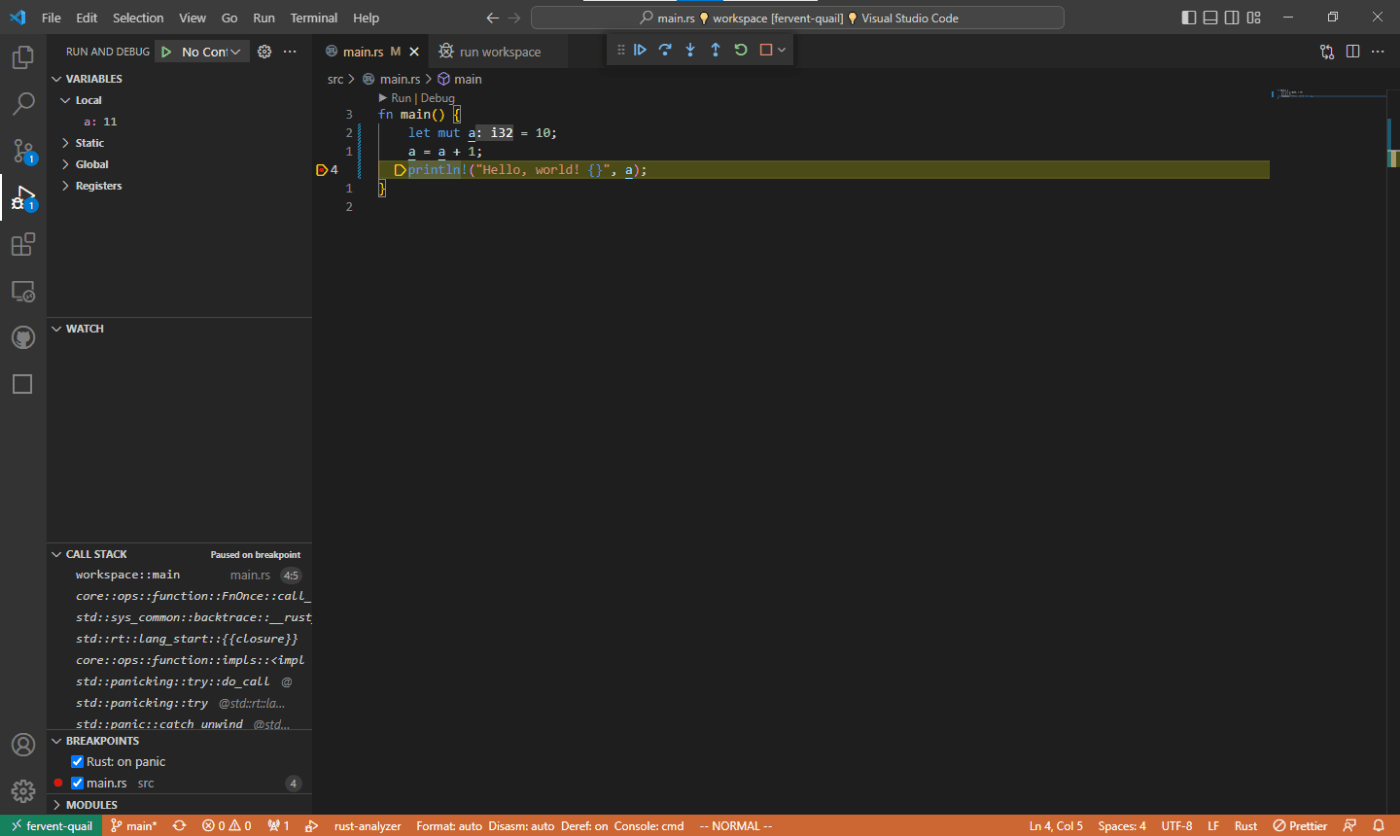The width and height of the screenshot is (1400, 836).
Task: Go back with the left arrow
Action: 492,18
